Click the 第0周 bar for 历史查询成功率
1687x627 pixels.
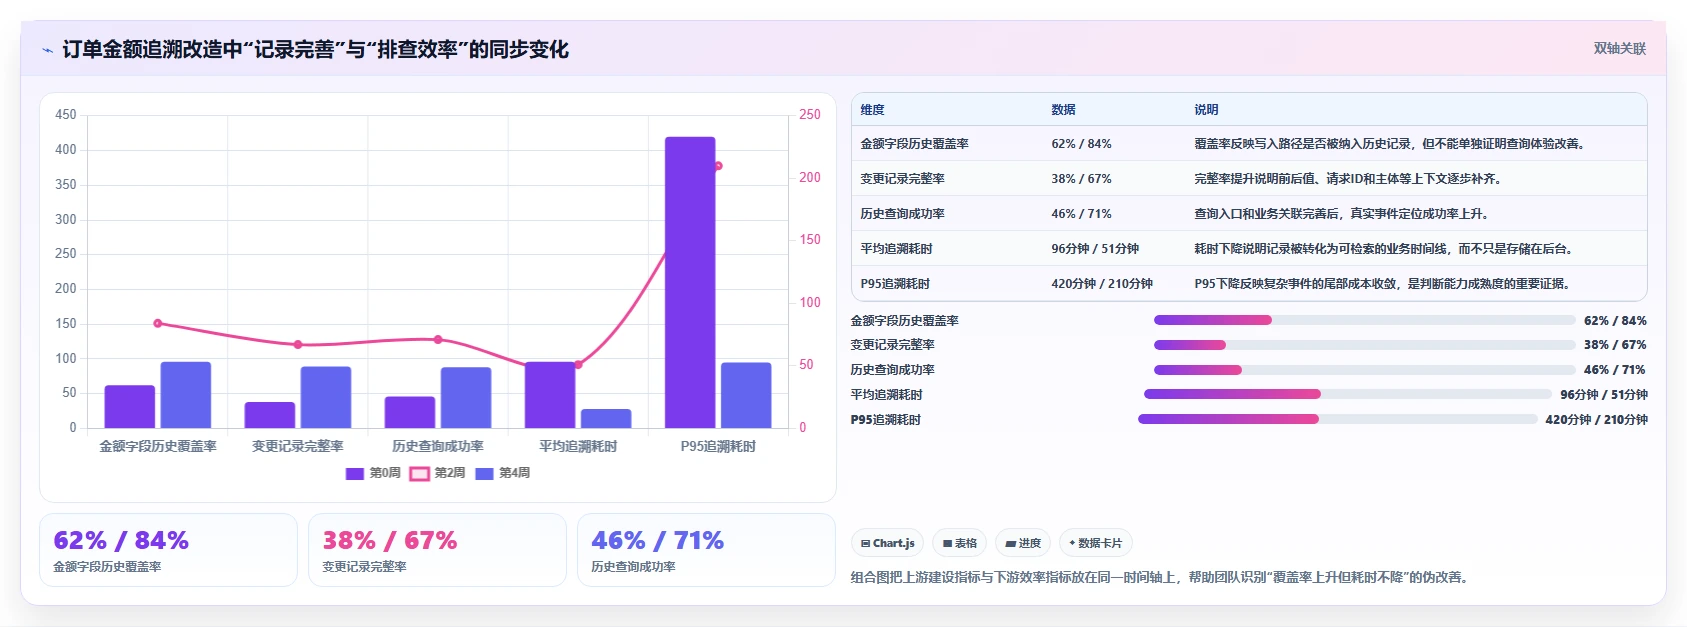[x=410, y=412]
